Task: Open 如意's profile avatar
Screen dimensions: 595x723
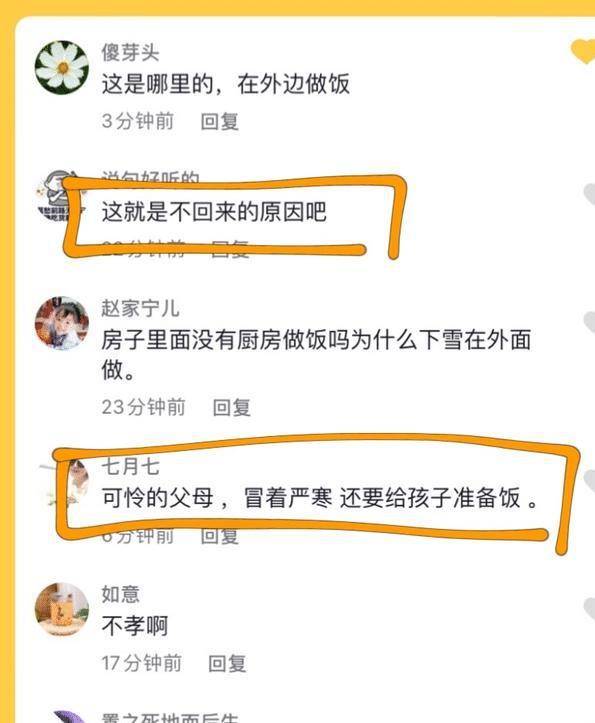Action: pos(62,610)
